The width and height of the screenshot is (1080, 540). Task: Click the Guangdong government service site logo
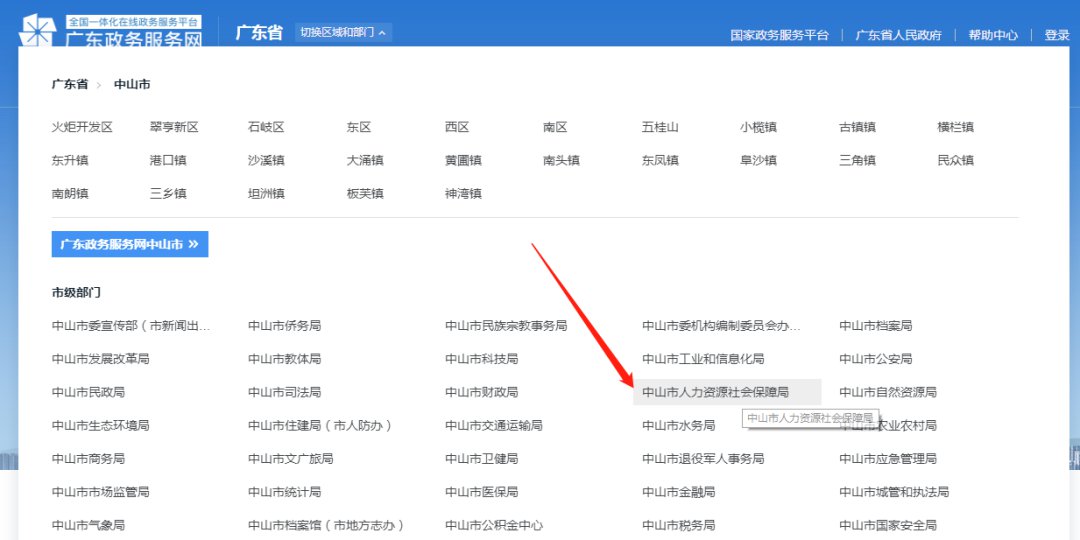click(110, 32)
